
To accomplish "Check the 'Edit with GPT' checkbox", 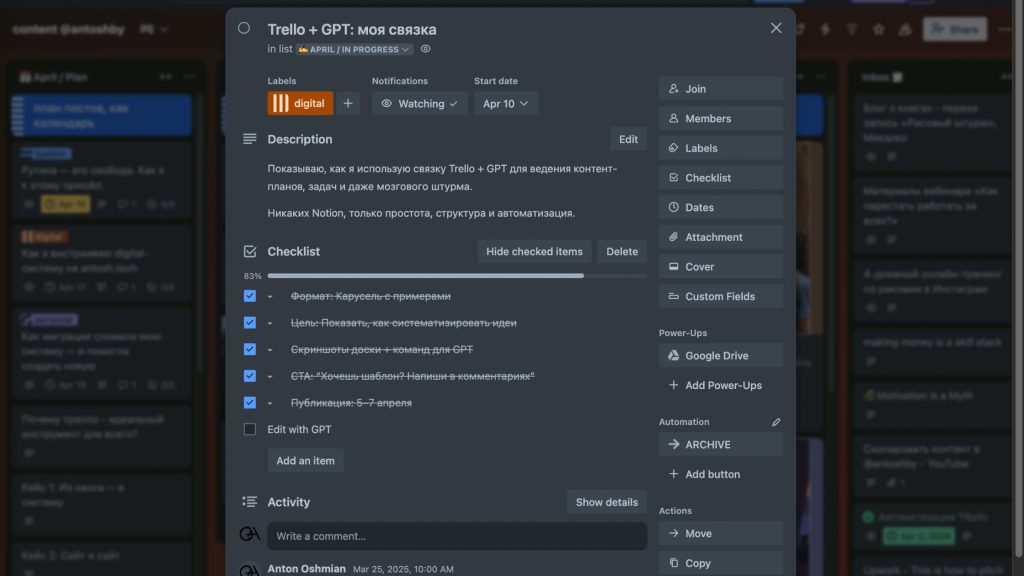I will point(250,429).
